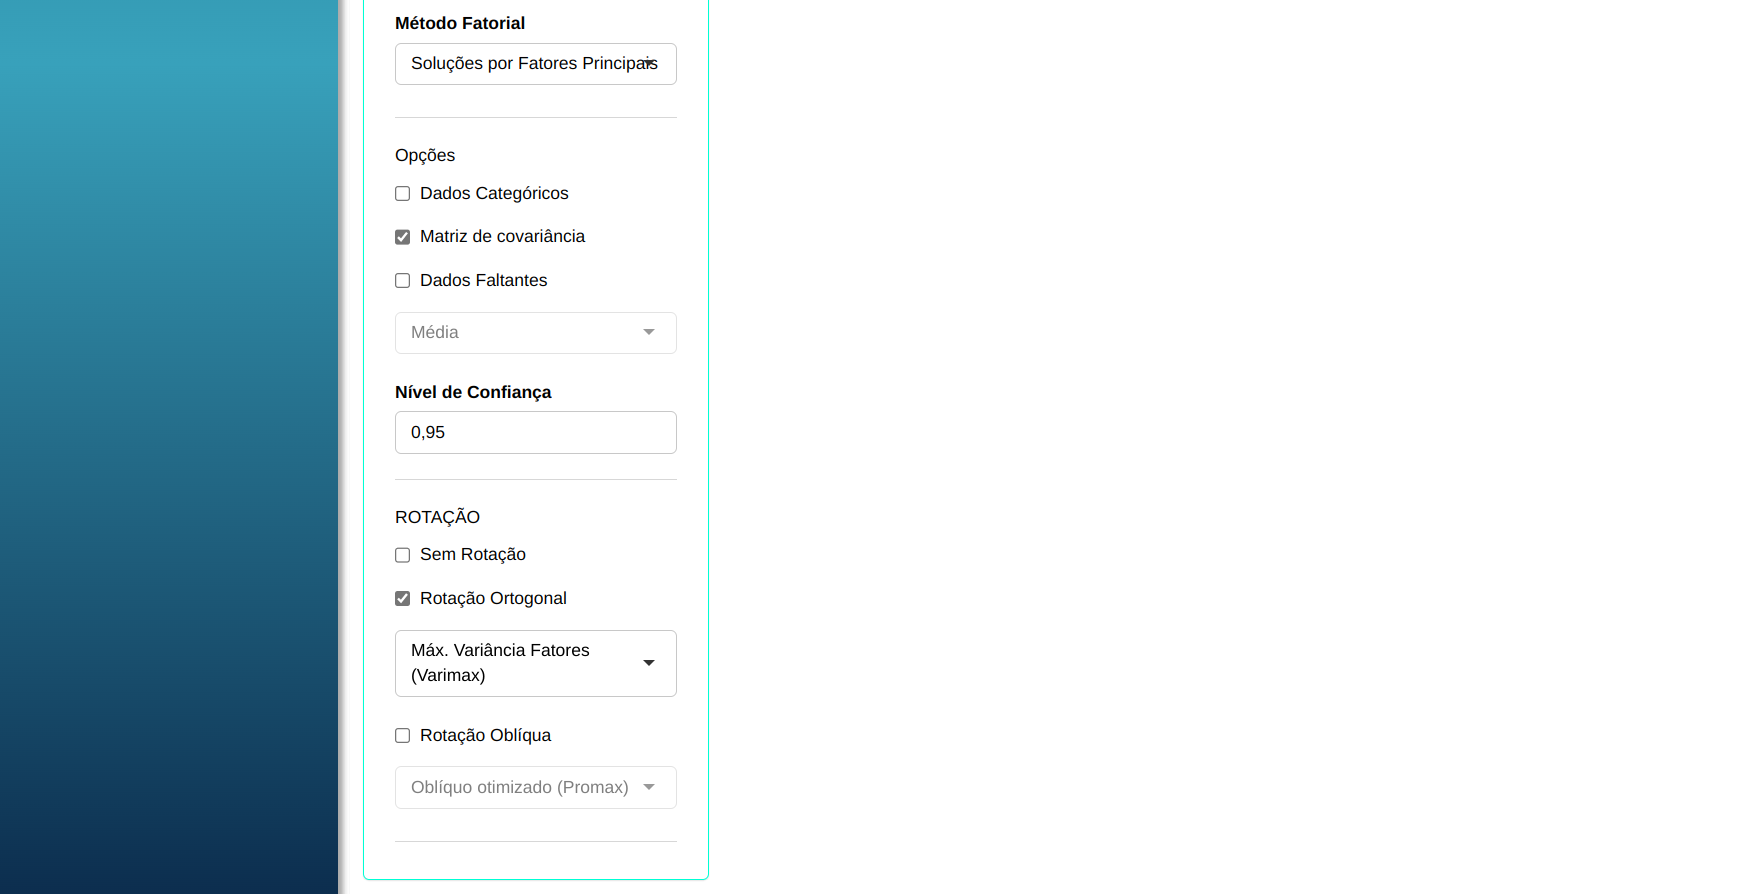This screenshot has width=1761, height=894.
Task: Disable the Rotação Ortogonal checkbox
Action: coord(403,599)
